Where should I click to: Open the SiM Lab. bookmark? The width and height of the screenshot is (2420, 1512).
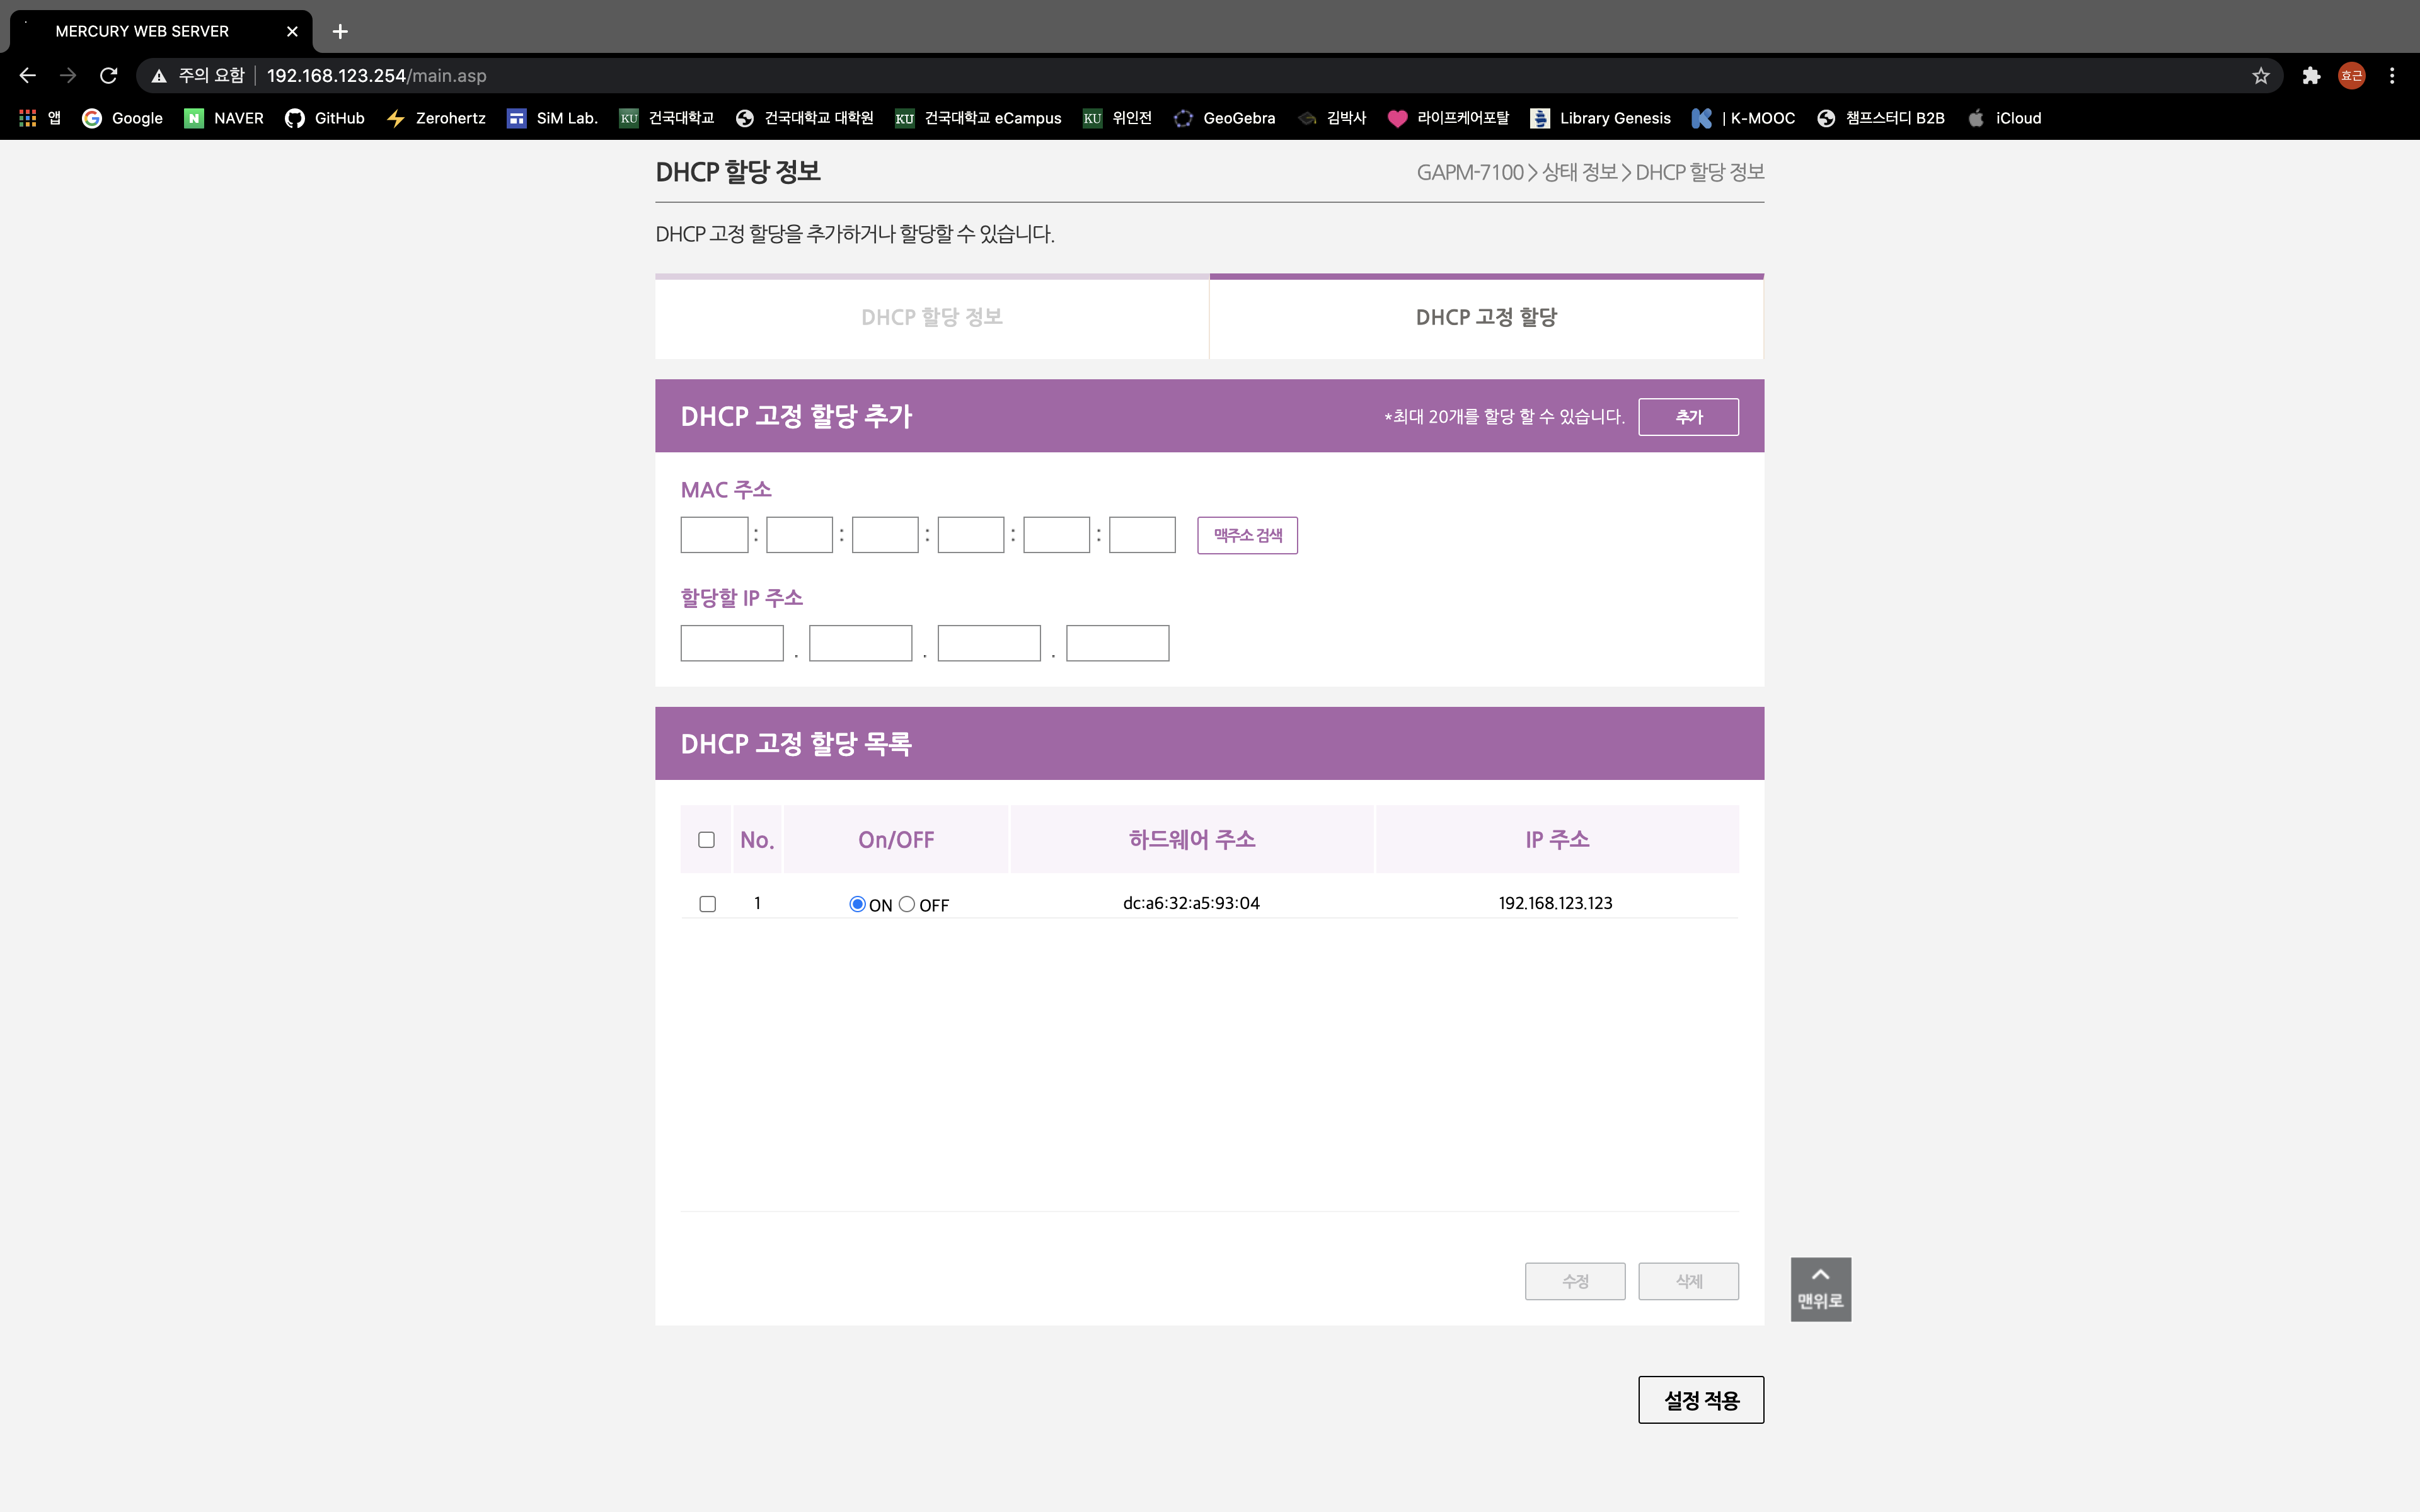point(552,118)
